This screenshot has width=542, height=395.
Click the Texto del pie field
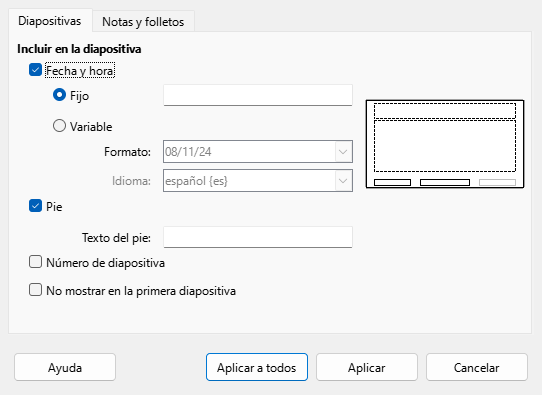tap(258, 237)
